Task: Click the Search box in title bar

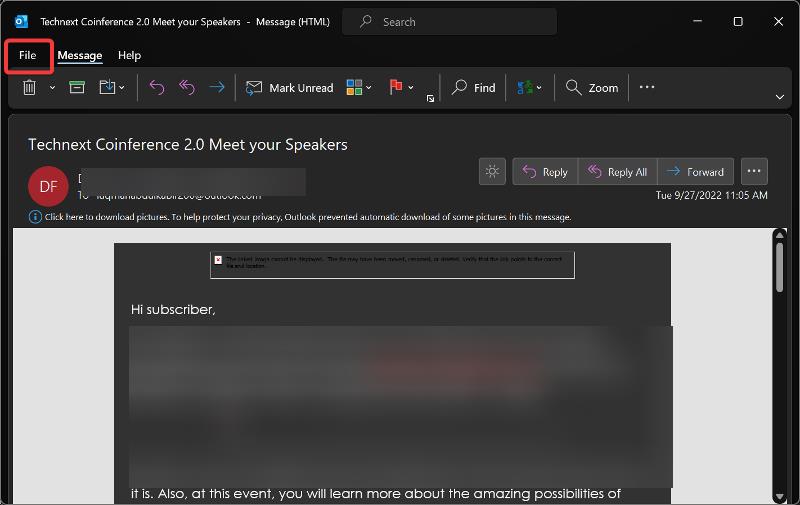Action: coord(449,22)
